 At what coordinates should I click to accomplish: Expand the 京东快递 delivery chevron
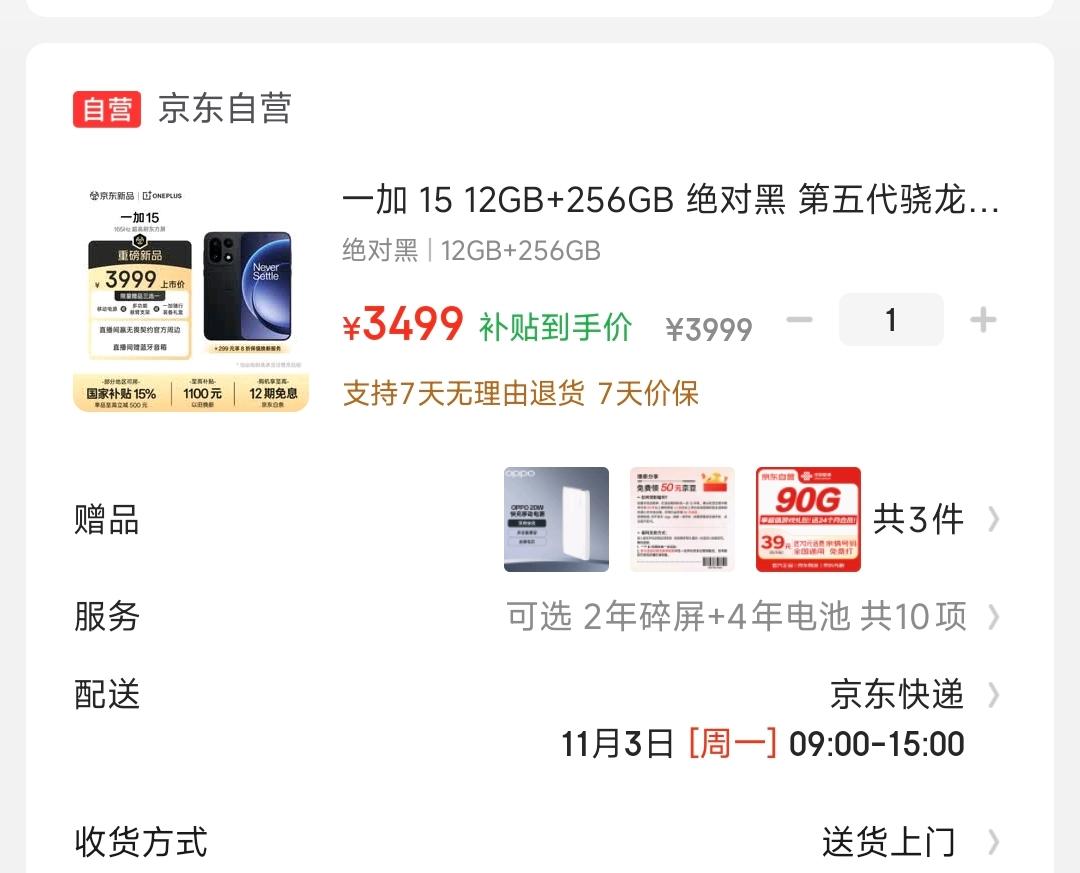coord(993,695)
